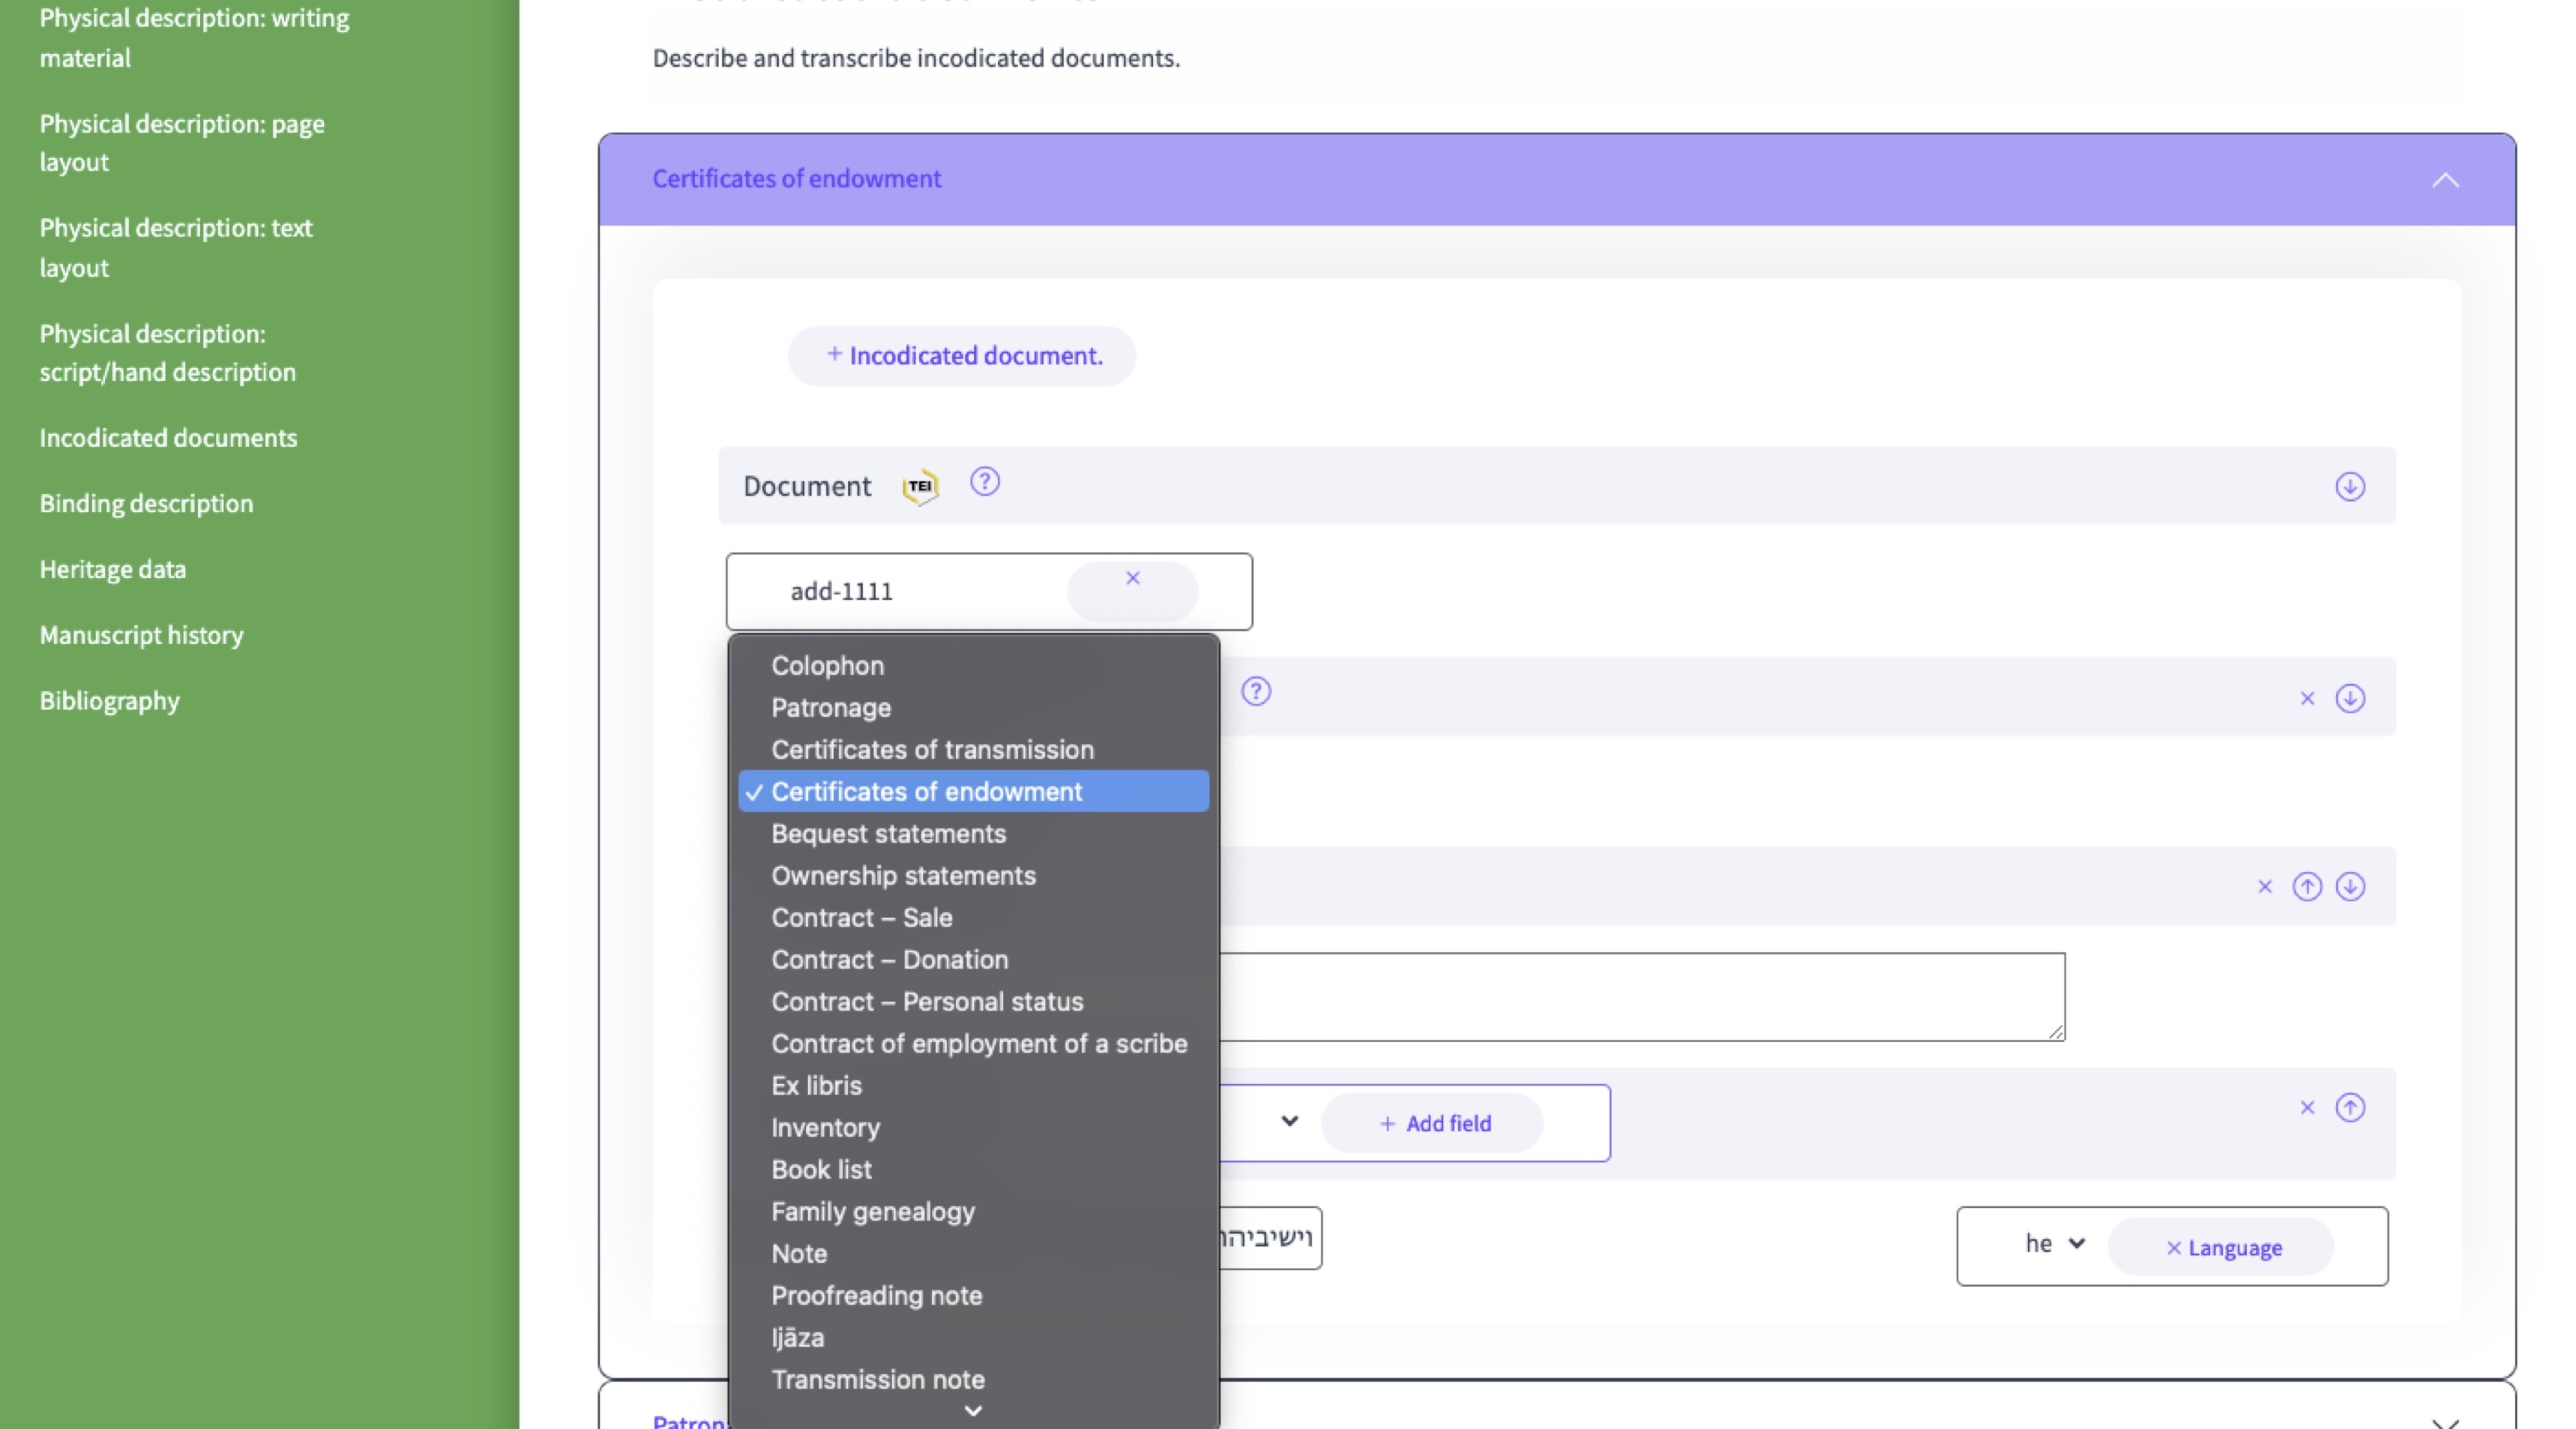Click the + Incodicated document button
Image resolution: width=2576 pixels, height=1429 pixels.
[962, 356]
